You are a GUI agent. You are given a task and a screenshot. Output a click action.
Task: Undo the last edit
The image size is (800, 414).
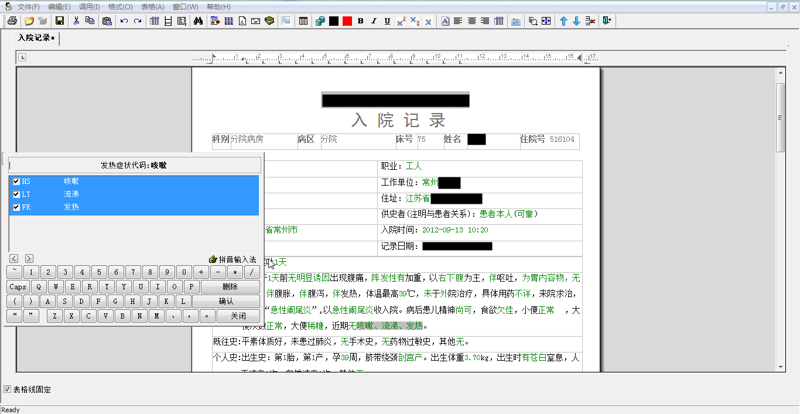pos(123,21)
